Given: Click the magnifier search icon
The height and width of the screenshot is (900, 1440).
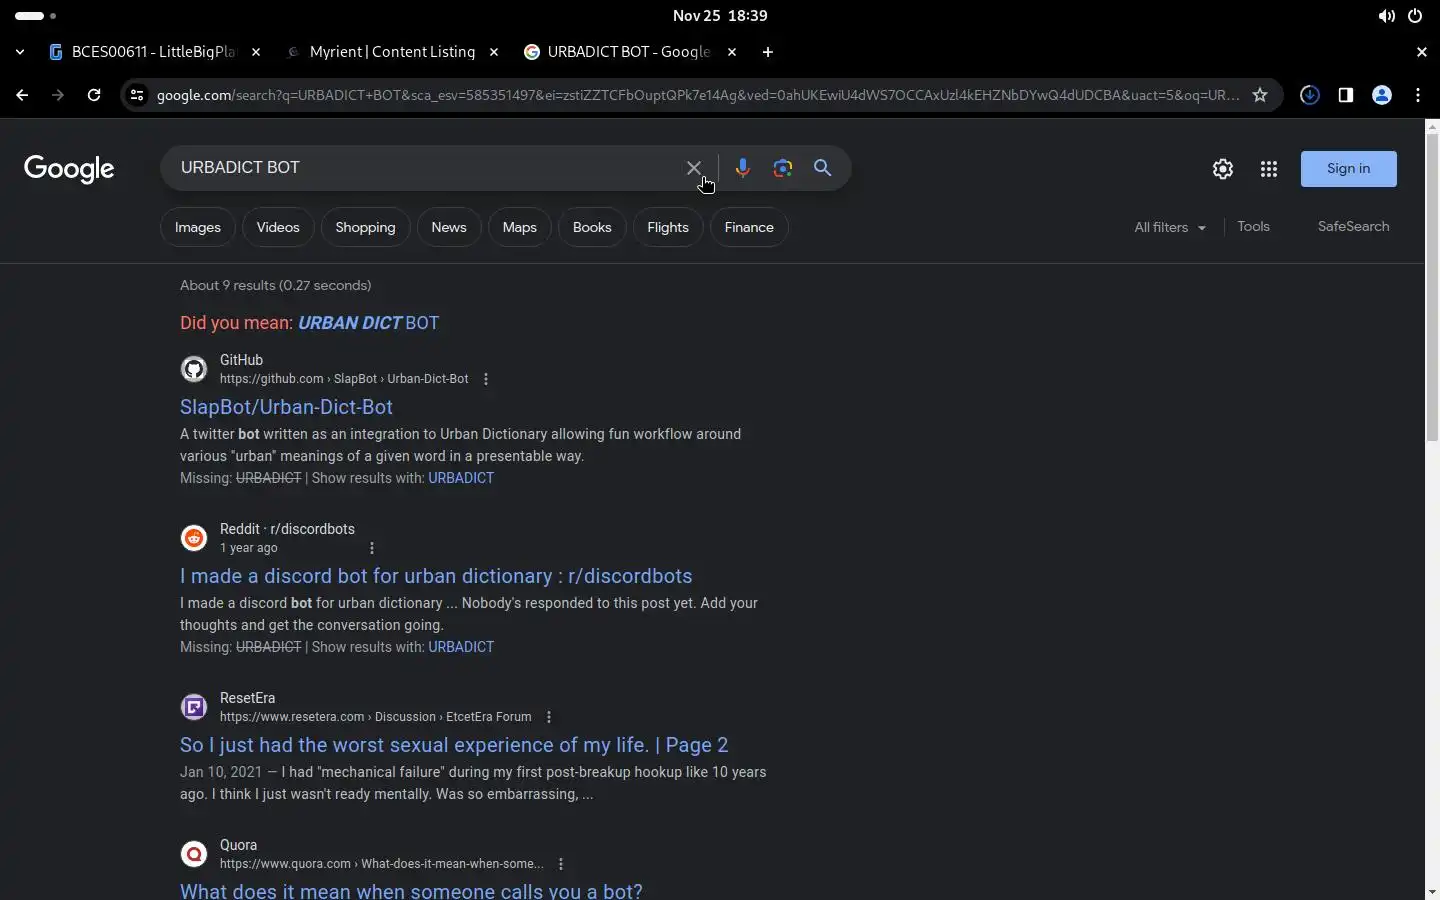Looking at the screenshot, I should coord(822,168).
